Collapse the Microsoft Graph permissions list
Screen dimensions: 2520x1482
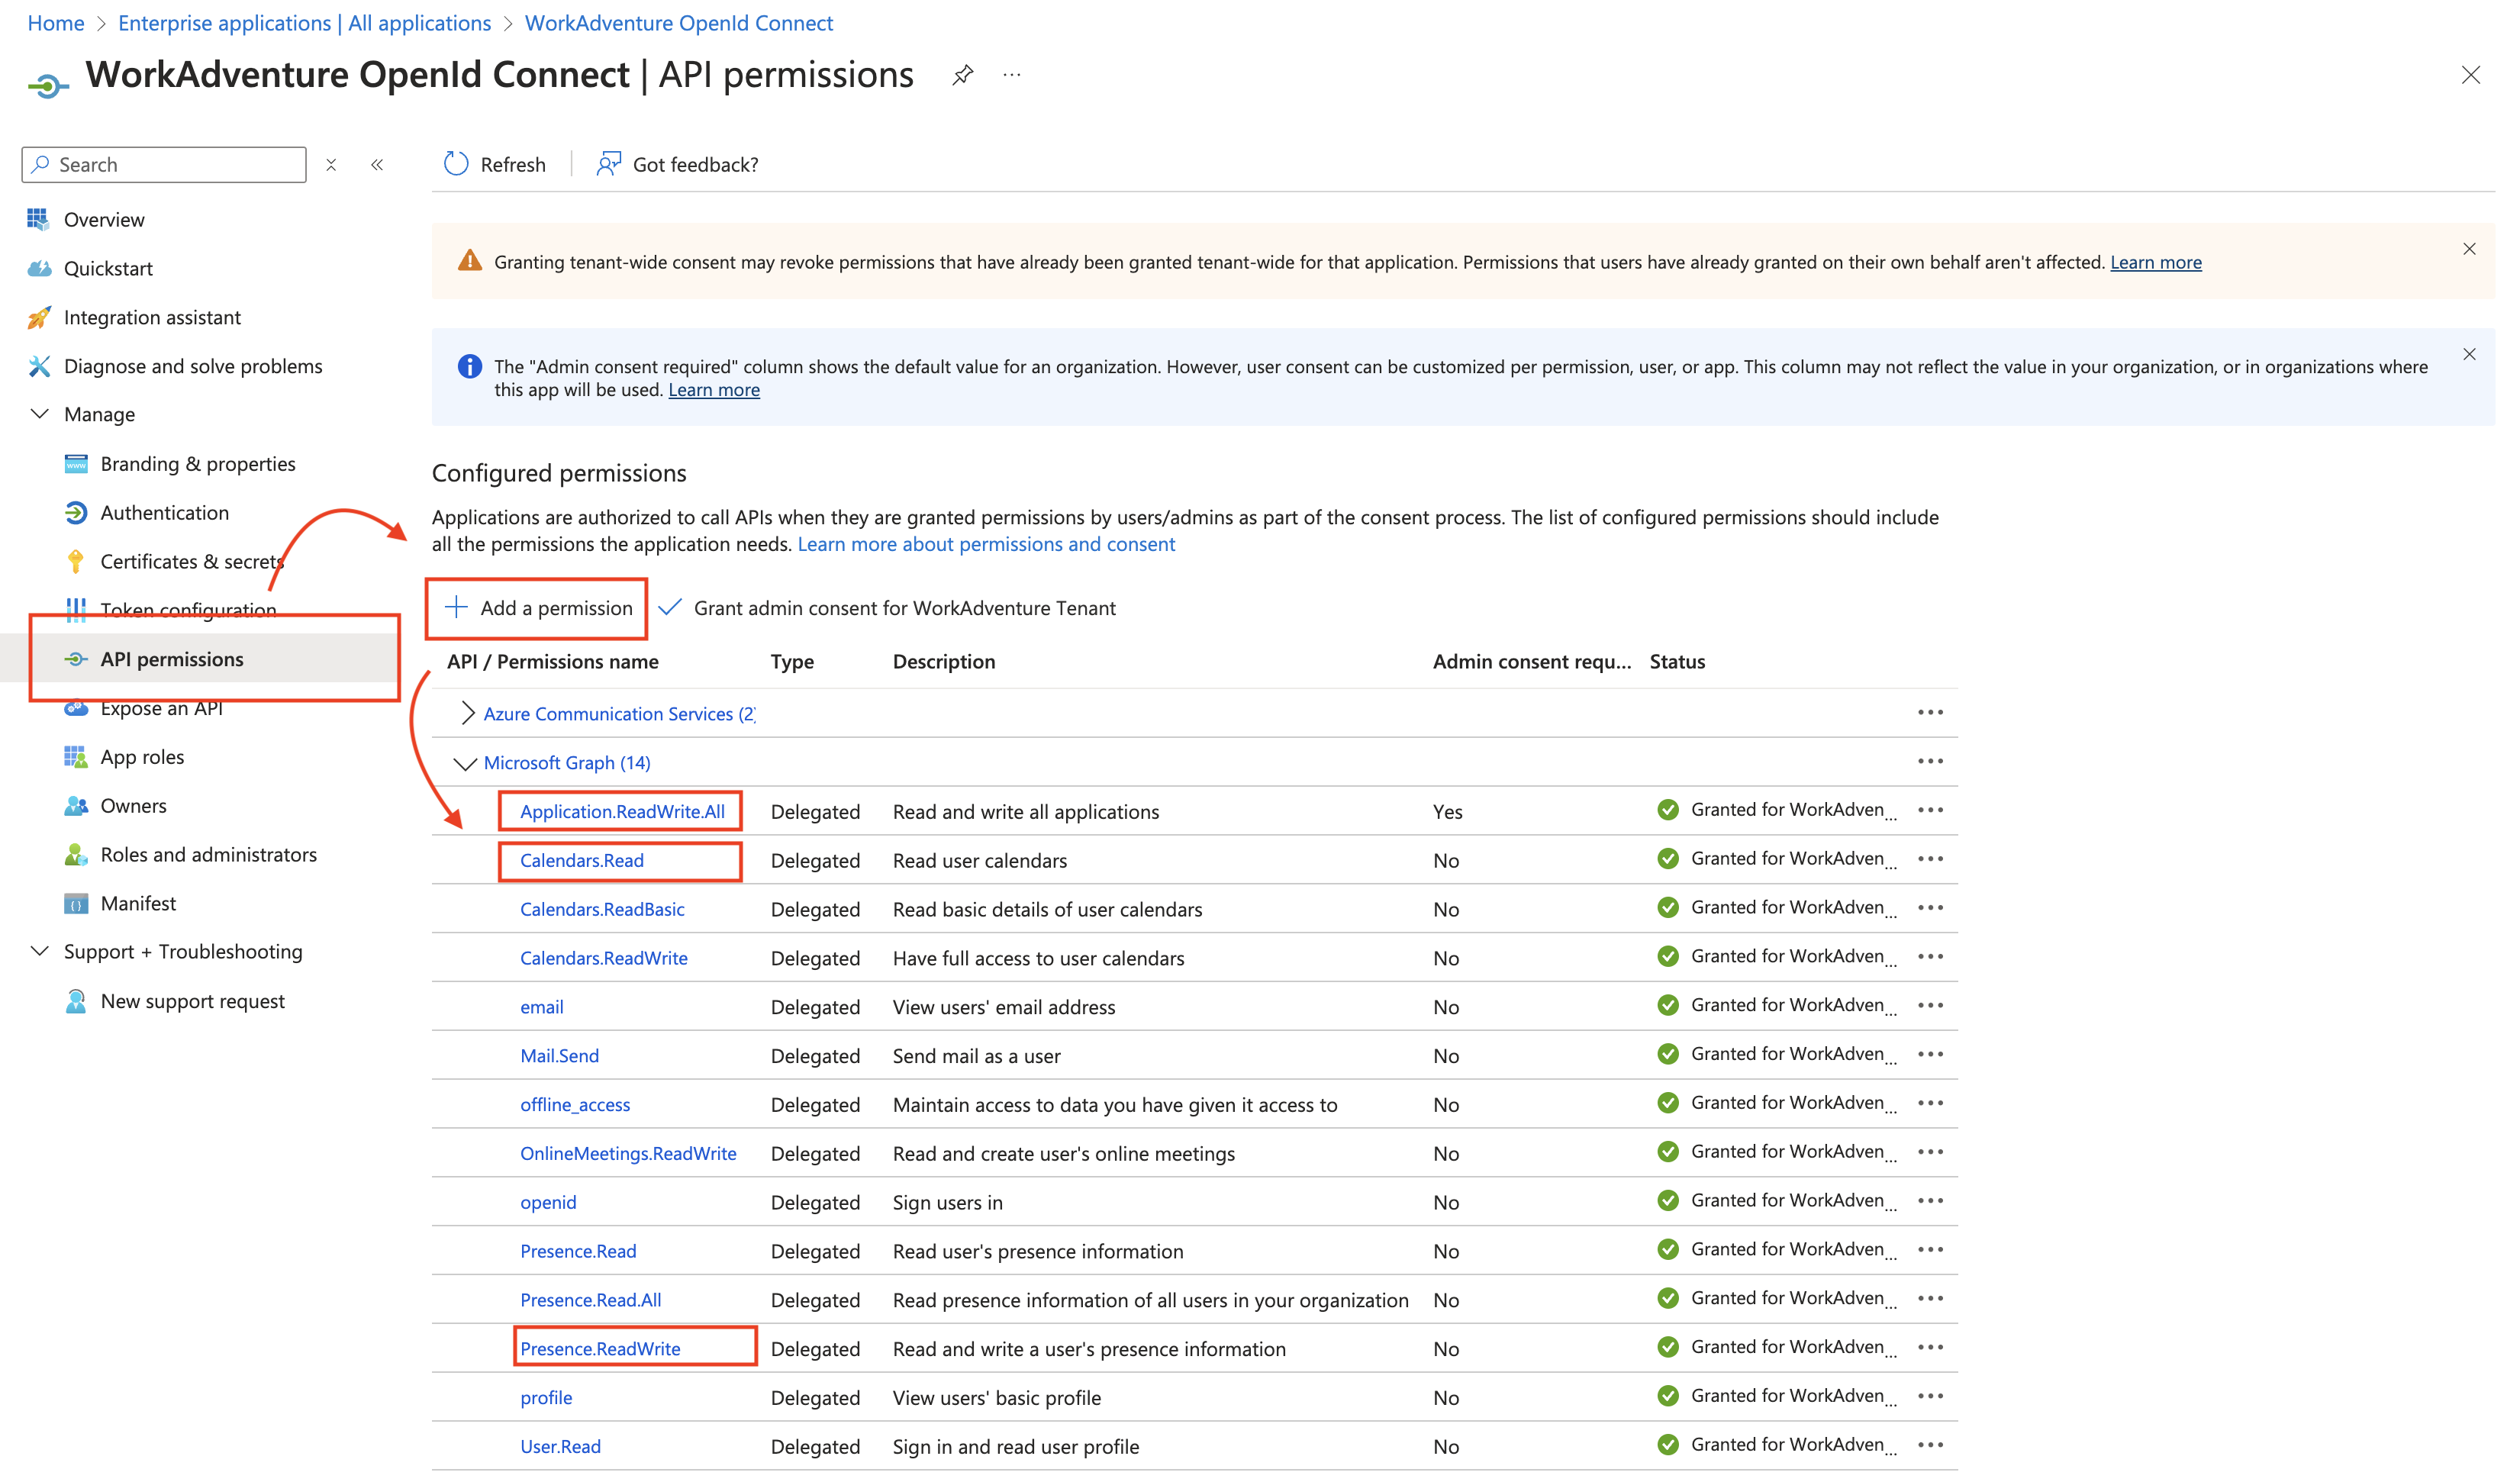pyautogui.click(x=466, y=762)
